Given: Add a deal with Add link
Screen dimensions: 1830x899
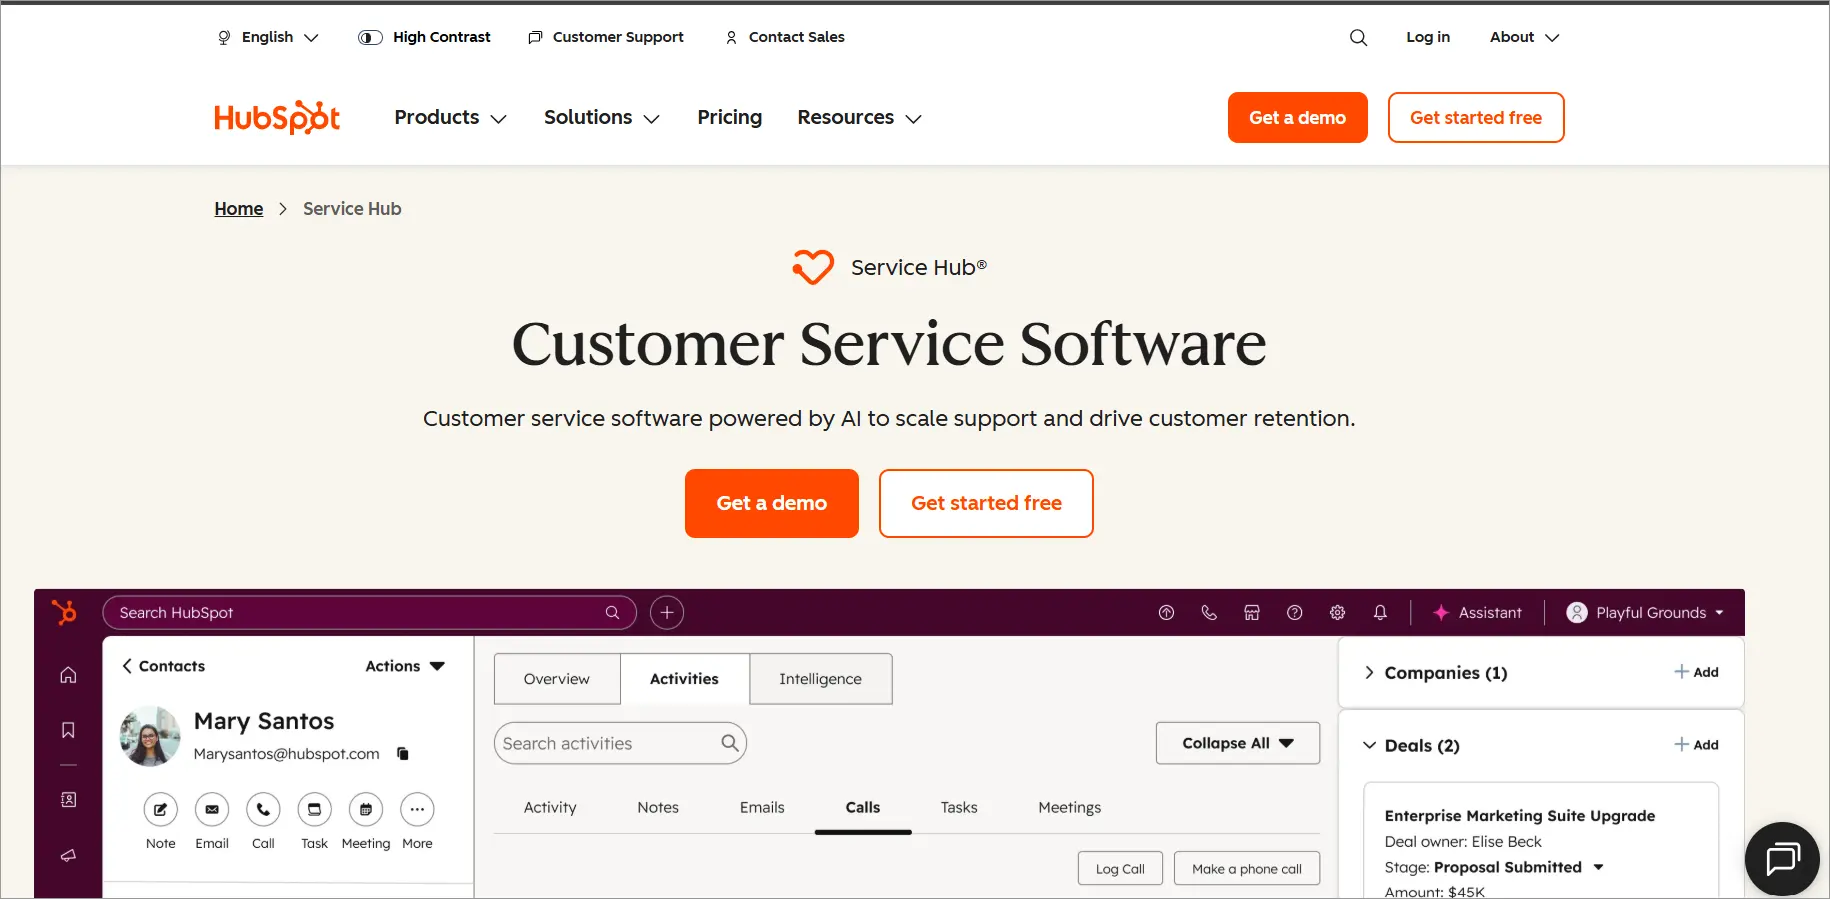Looking at the screenshot, I should click(x=1697, y=745).
